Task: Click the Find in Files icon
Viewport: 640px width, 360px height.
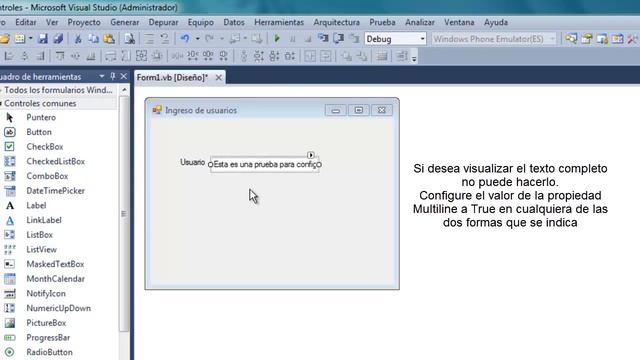Action: (x=130, y=39)
